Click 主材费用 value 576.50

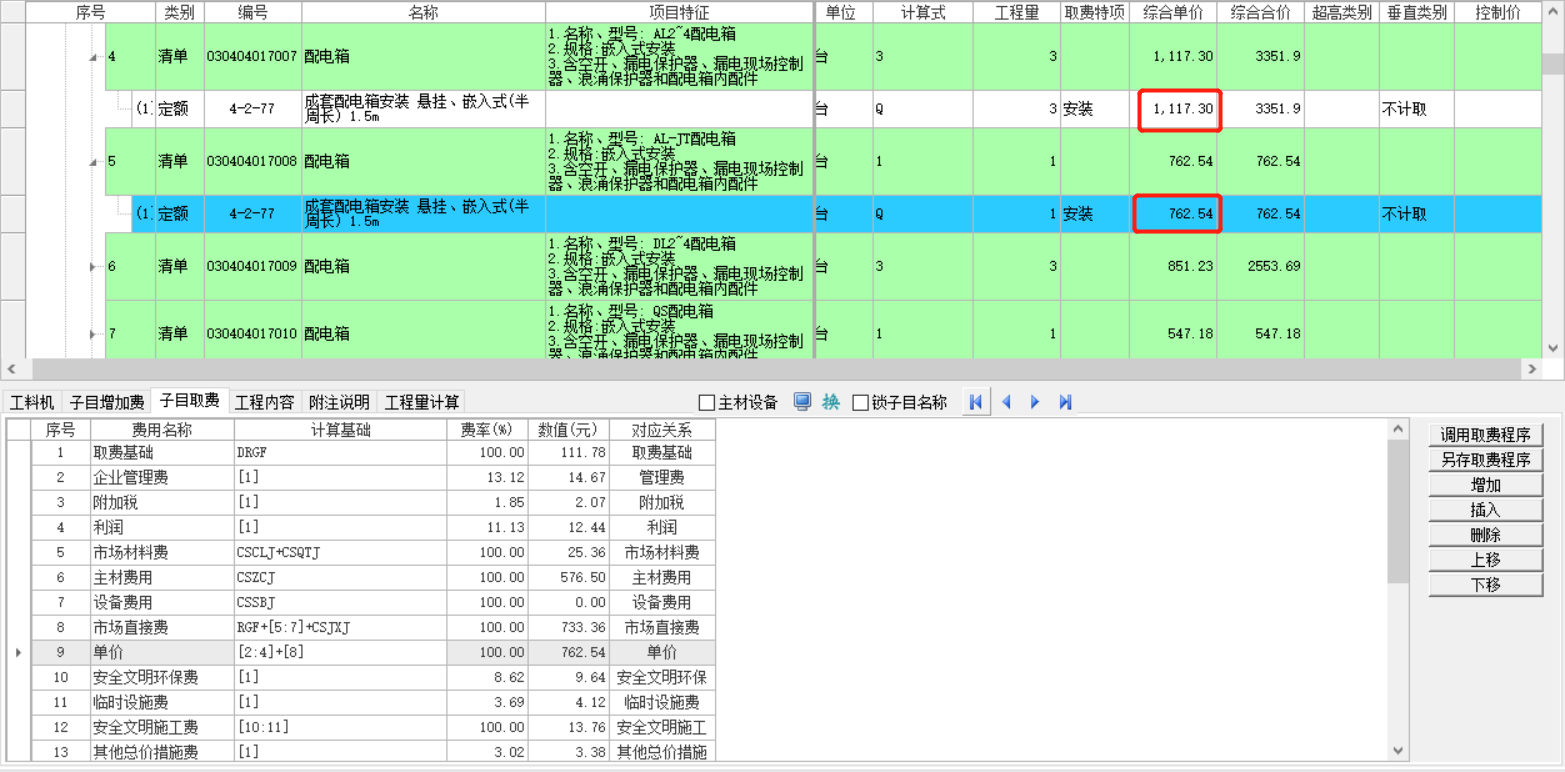(569, 578)
